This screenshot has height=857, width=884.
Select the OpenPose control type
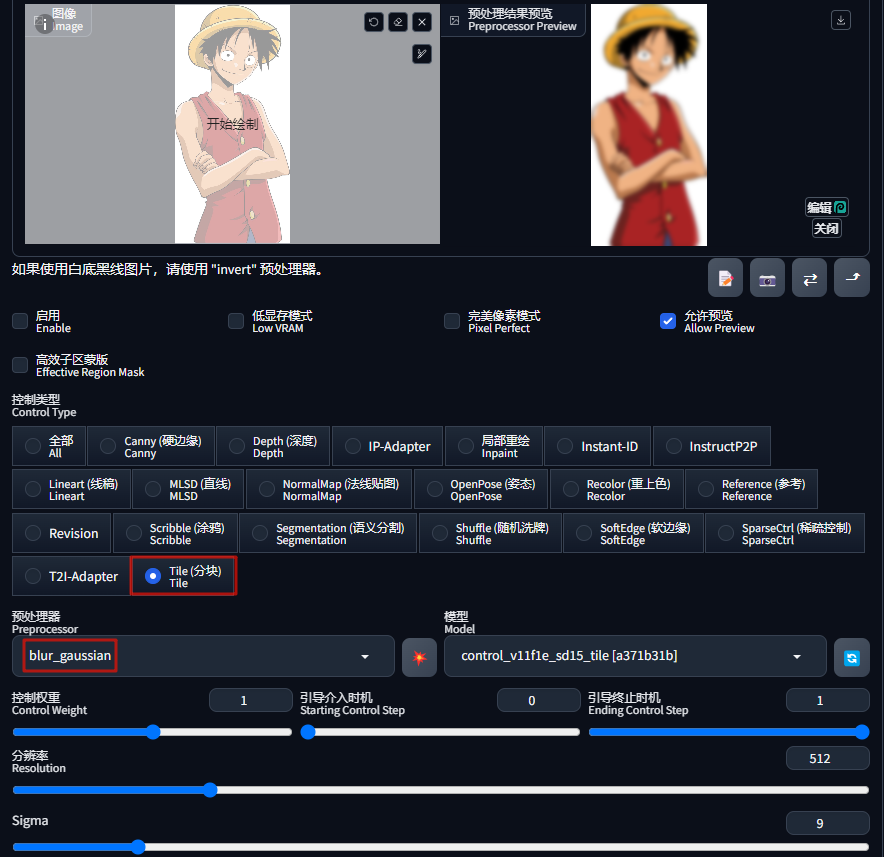point(481,489)
